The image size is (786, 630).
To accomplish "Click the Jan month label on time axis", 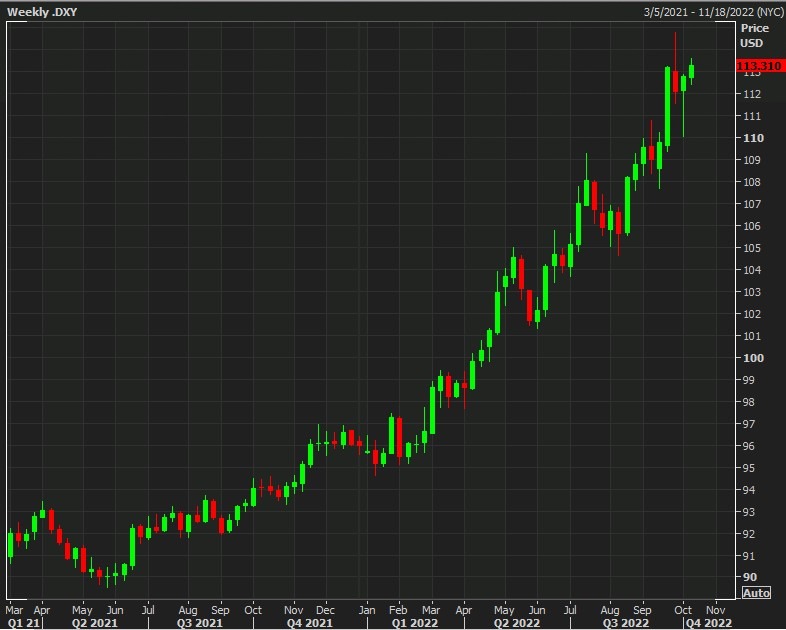I will point(367,610).
